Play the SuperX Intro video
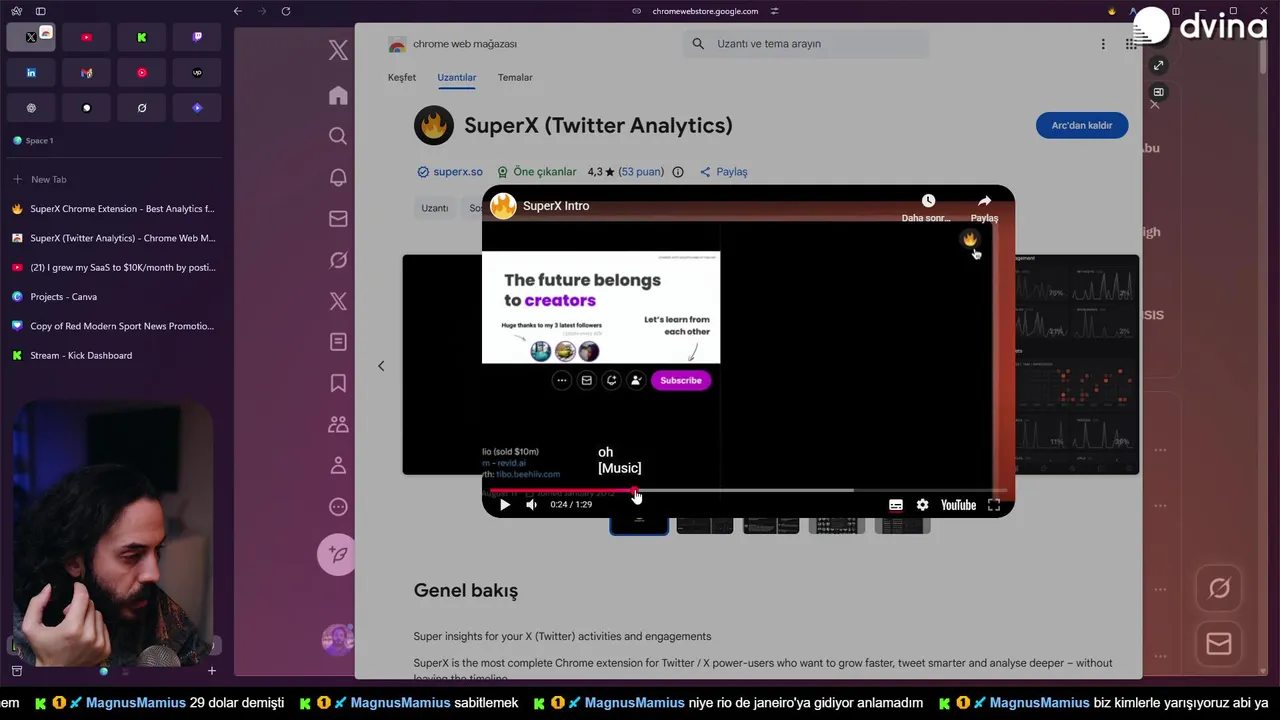Viewport: 1280px width, 720px height. [505, 505]
